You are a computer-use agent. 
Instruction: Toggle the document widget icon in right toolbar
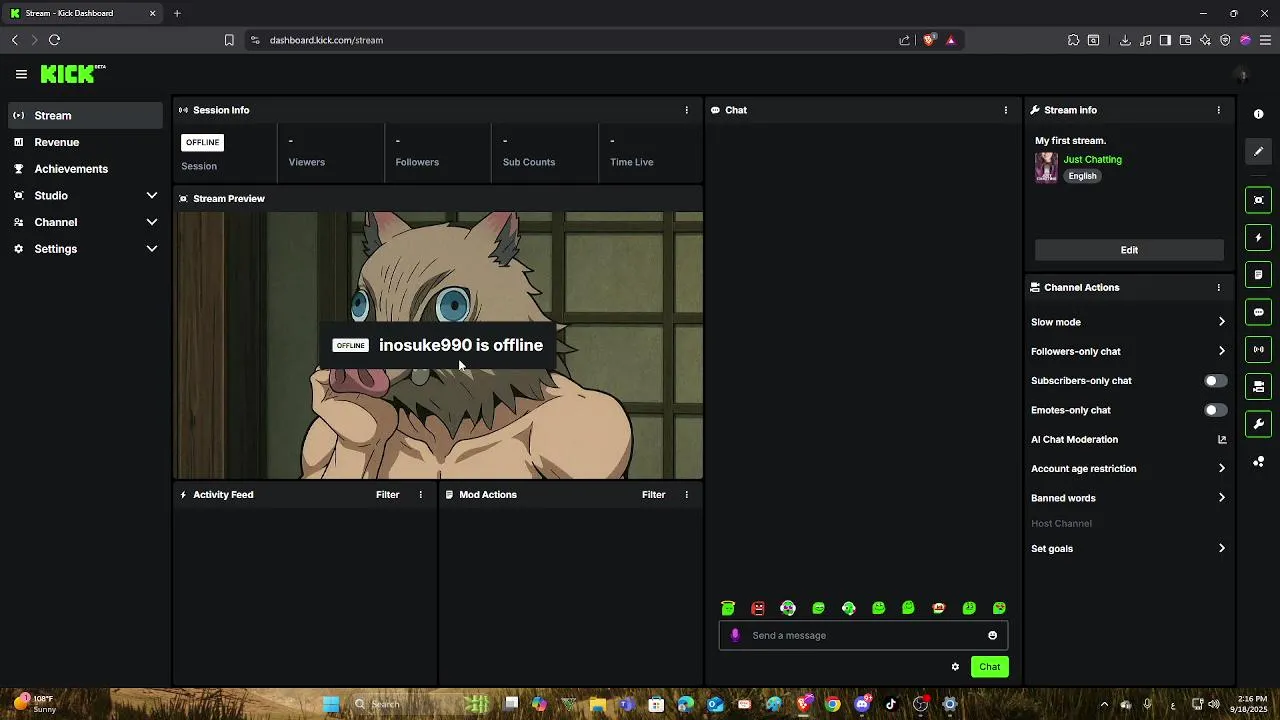click(x=1258, y=274)
